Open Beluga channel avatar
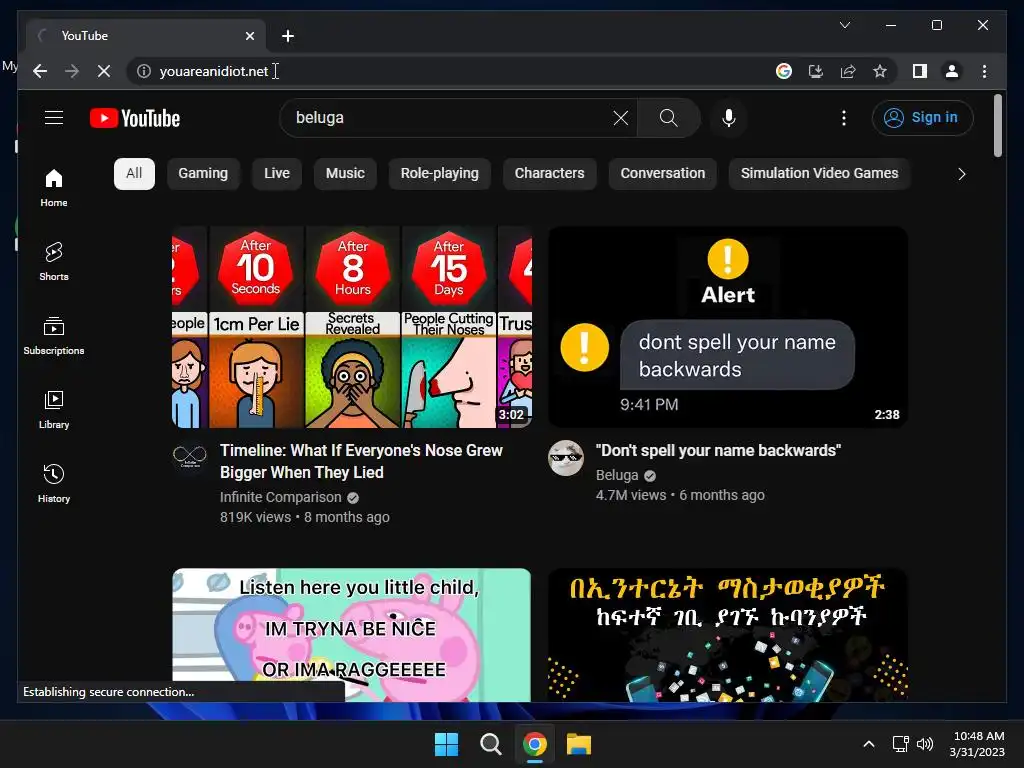The width and height of the screenshot is (1024, 768). point(566,458)
